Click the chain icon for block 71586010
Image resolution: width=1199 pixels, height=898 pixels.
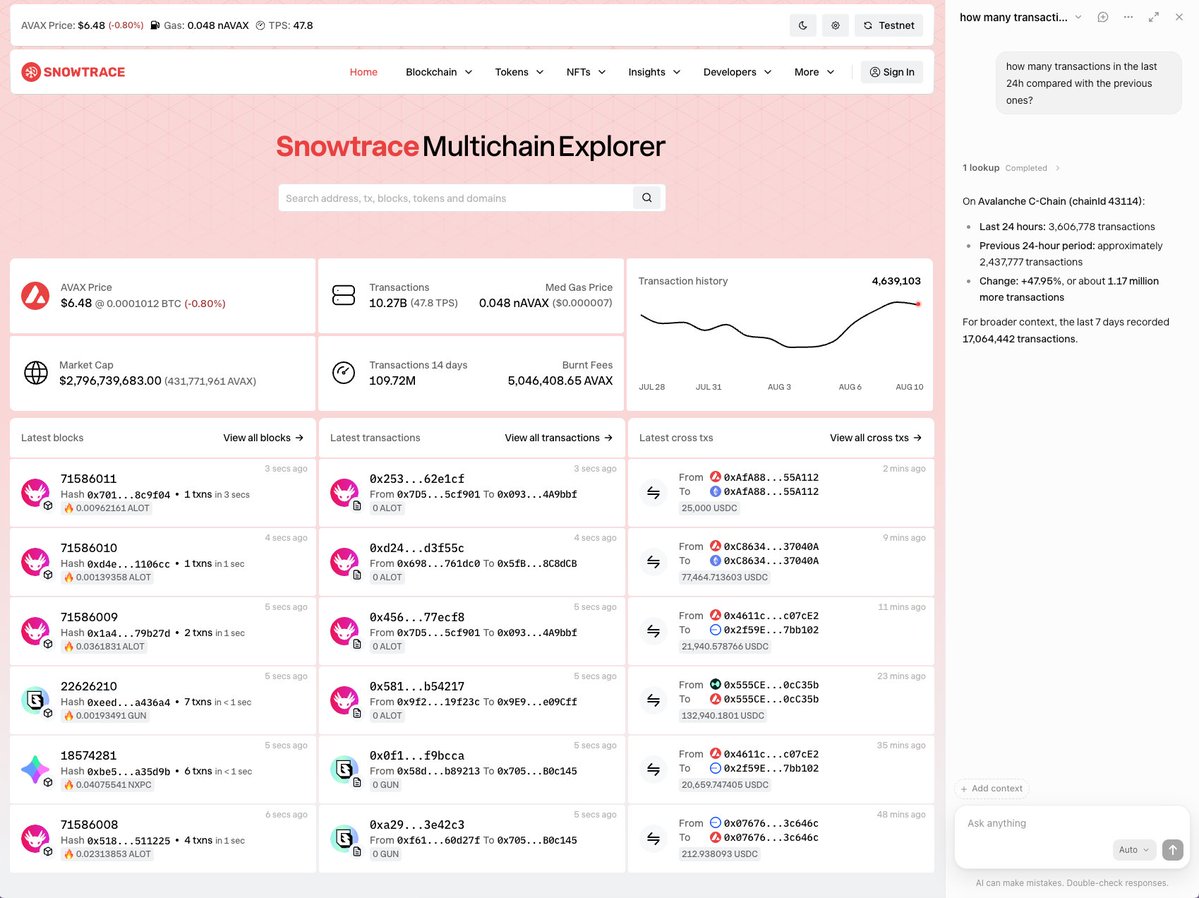coord(35,562)
